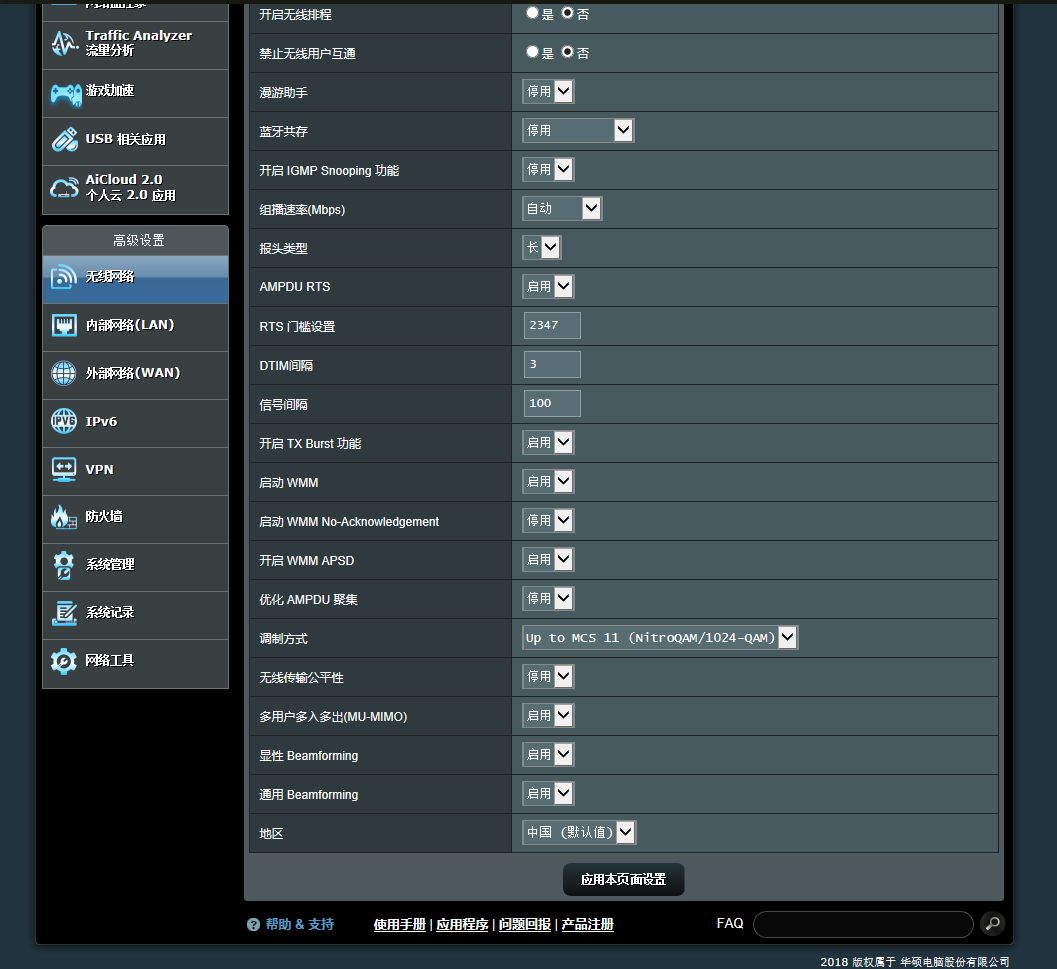Go to 系统管理 in the sidebar
Viewport: 1057px width, 969px height.
click(x=135, y=566)
